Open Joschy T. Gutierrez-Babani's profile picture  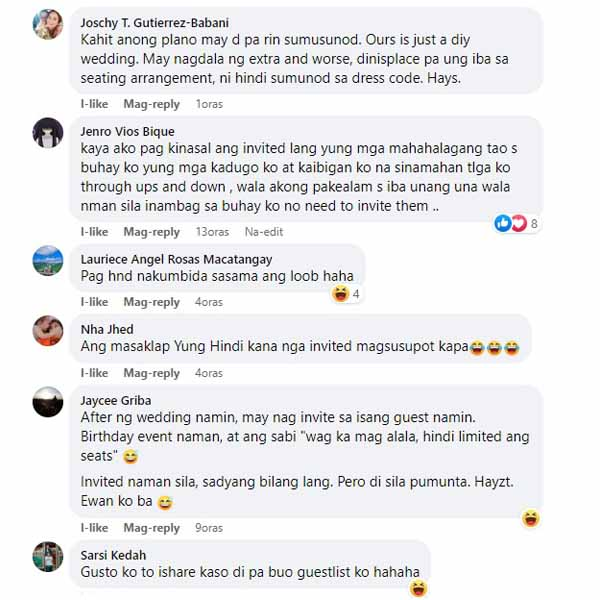point(48,24)
